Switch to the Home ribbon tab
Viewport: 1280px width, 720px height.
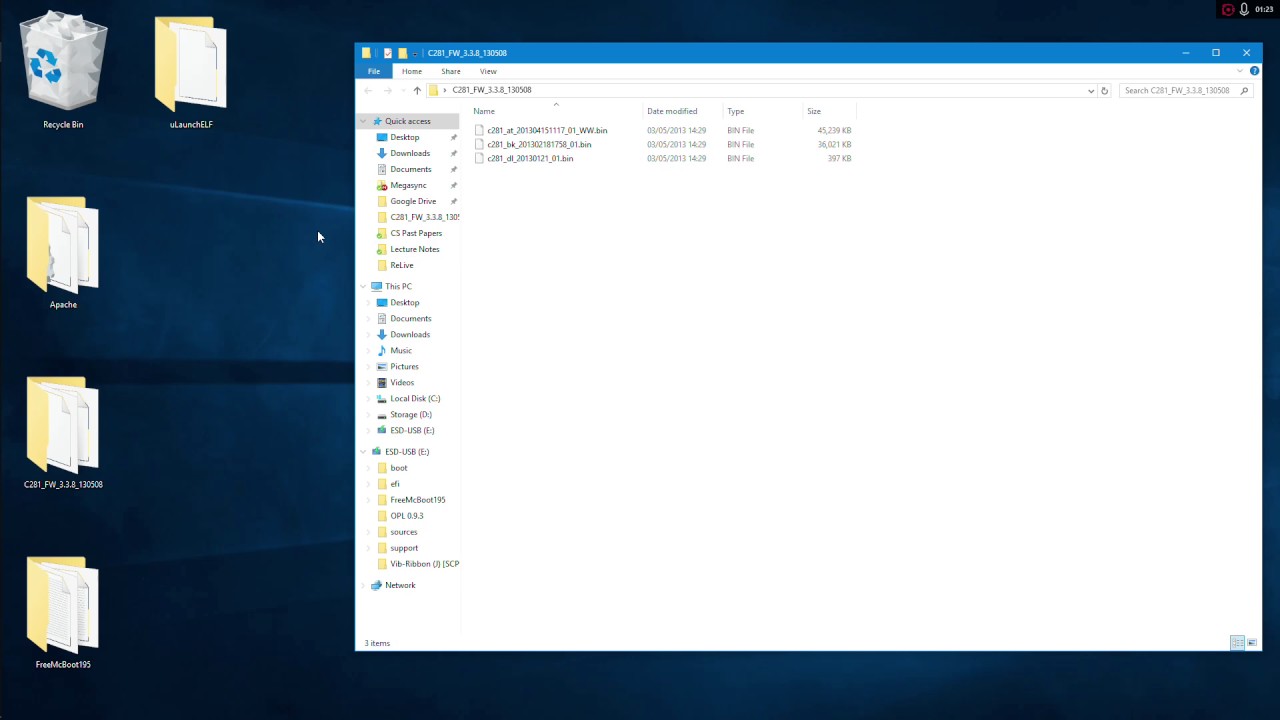click(x=411, y=71)
